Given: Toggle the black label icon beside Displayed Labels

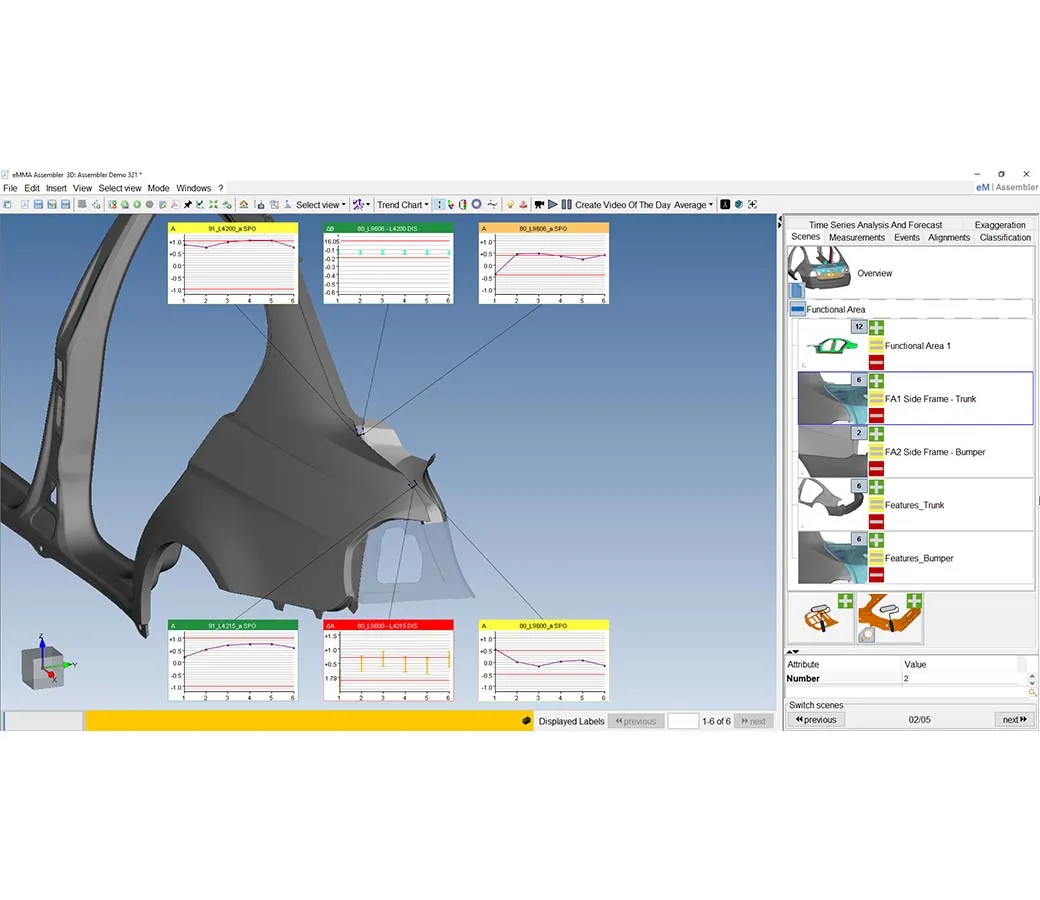Looking at the screenshot, I should coord(527,721).
